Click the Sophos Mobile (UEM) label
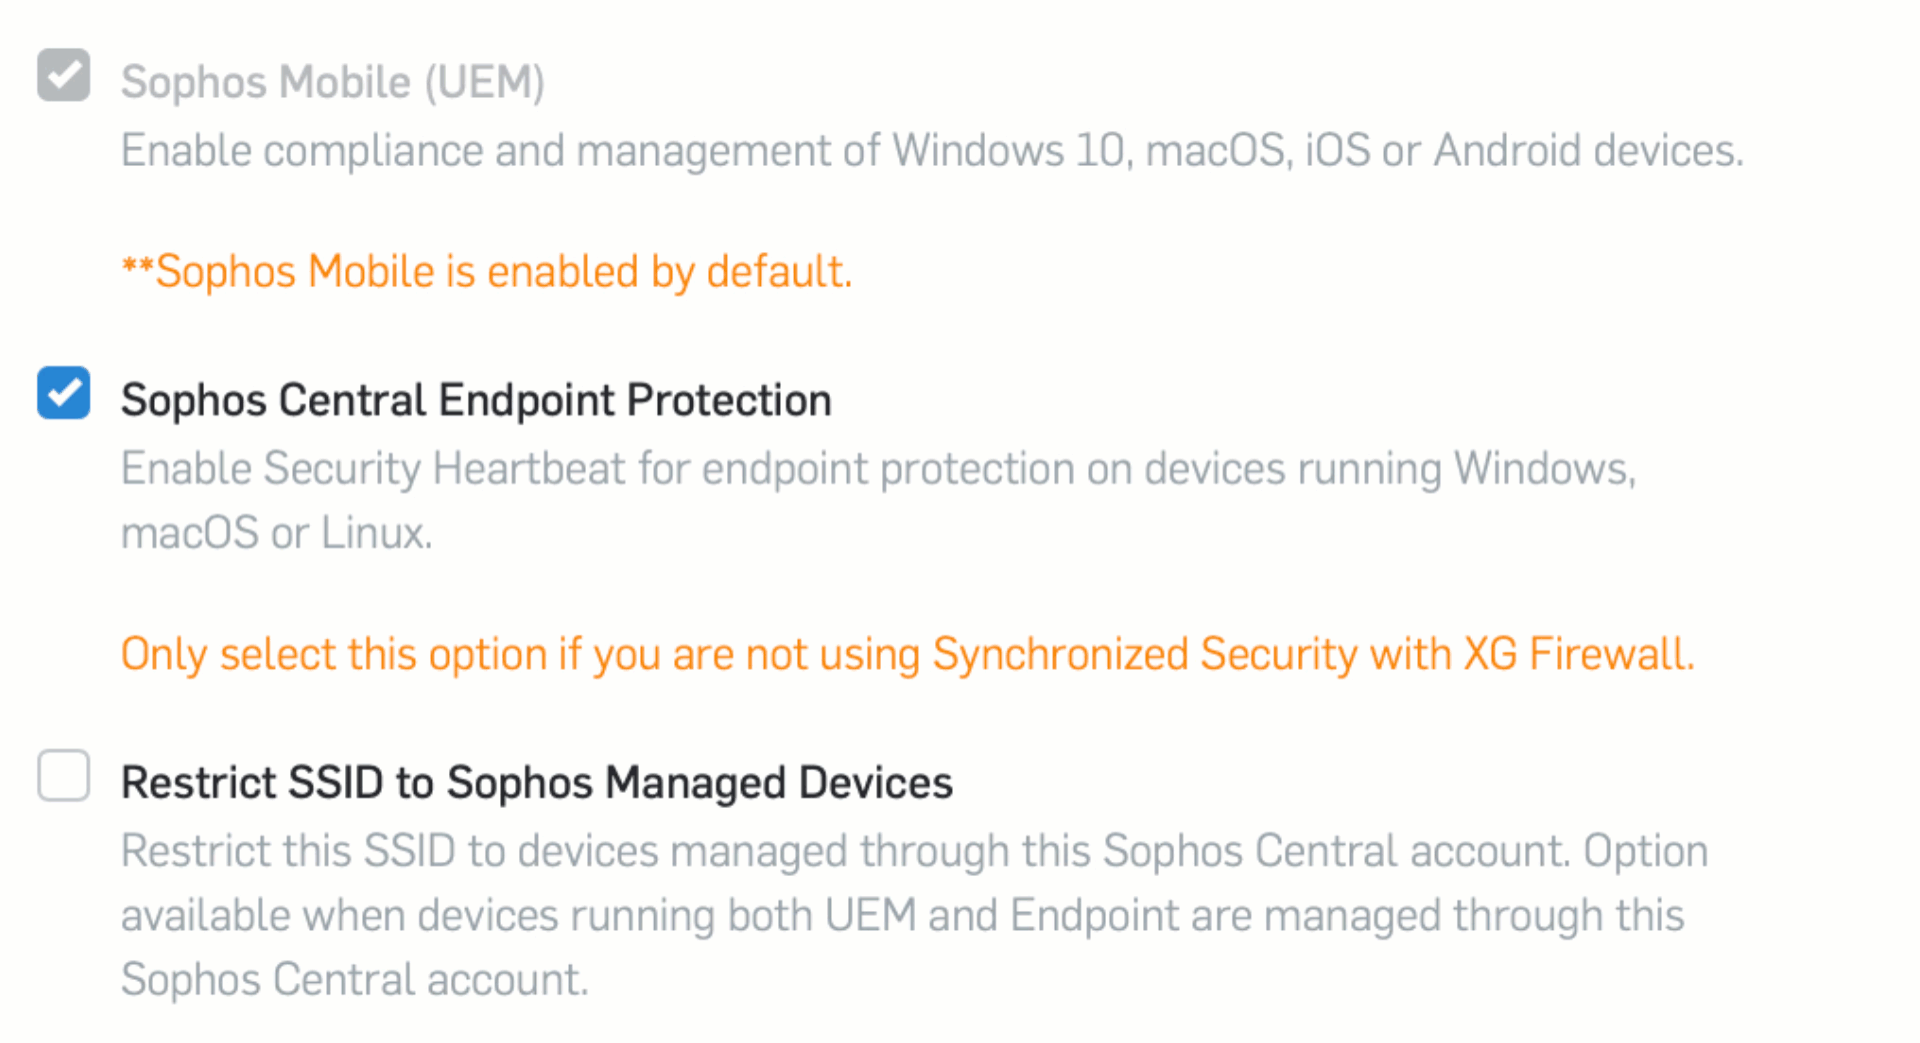 (332, 82)
